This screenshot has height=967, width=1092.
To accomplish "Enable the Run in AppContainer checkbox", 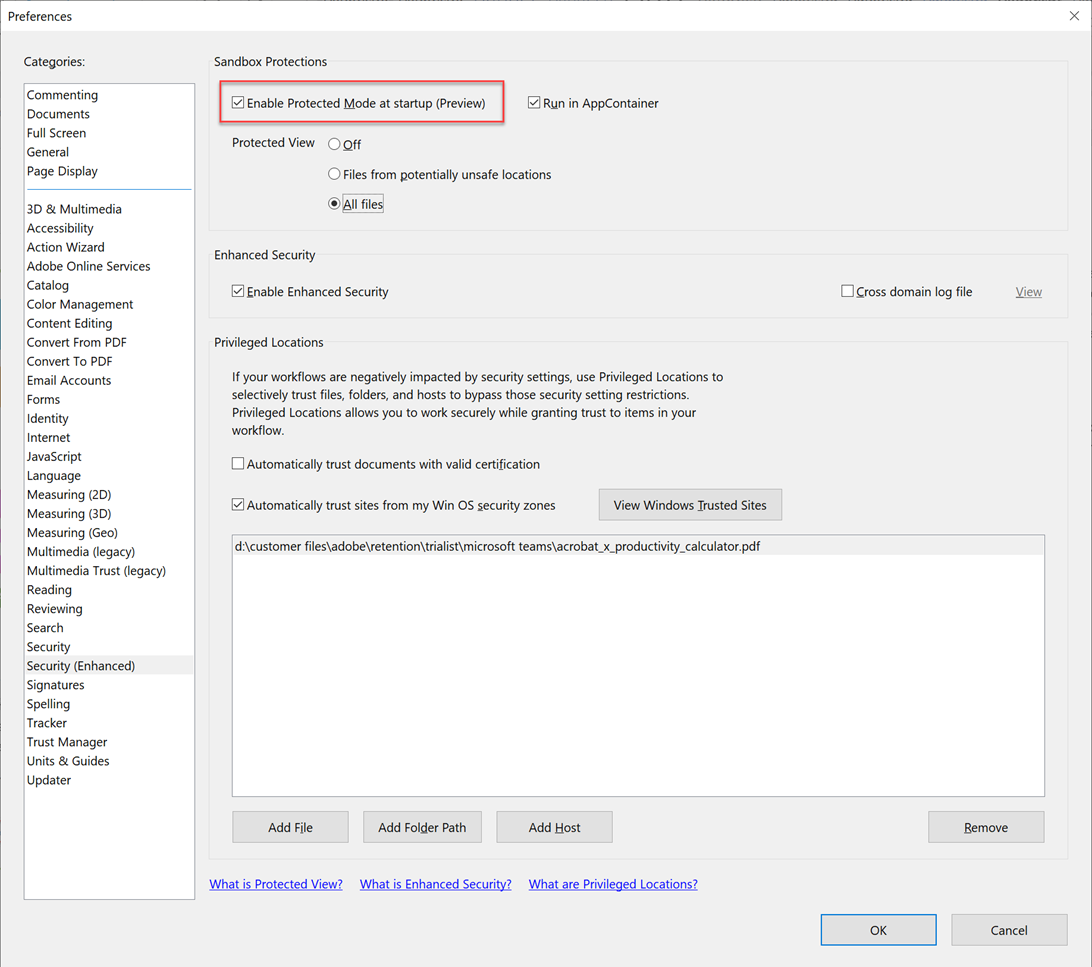I will [534, 102].
